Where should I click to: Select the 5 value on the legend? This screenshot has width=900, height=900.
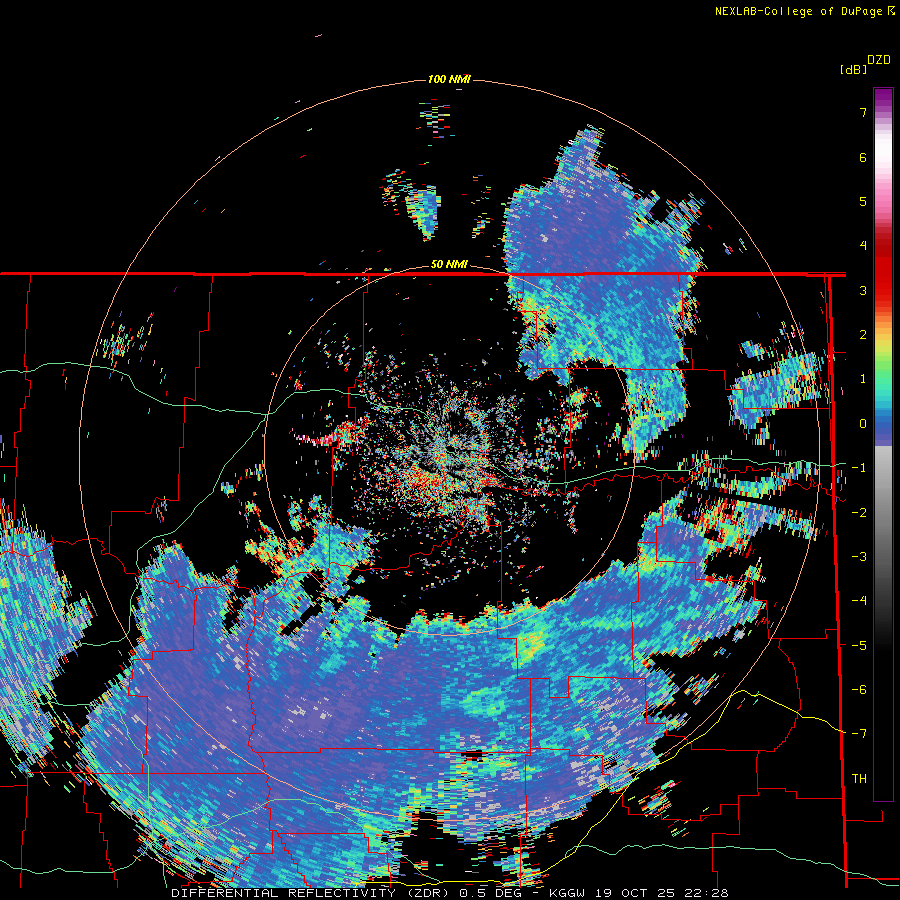point(863,201)
